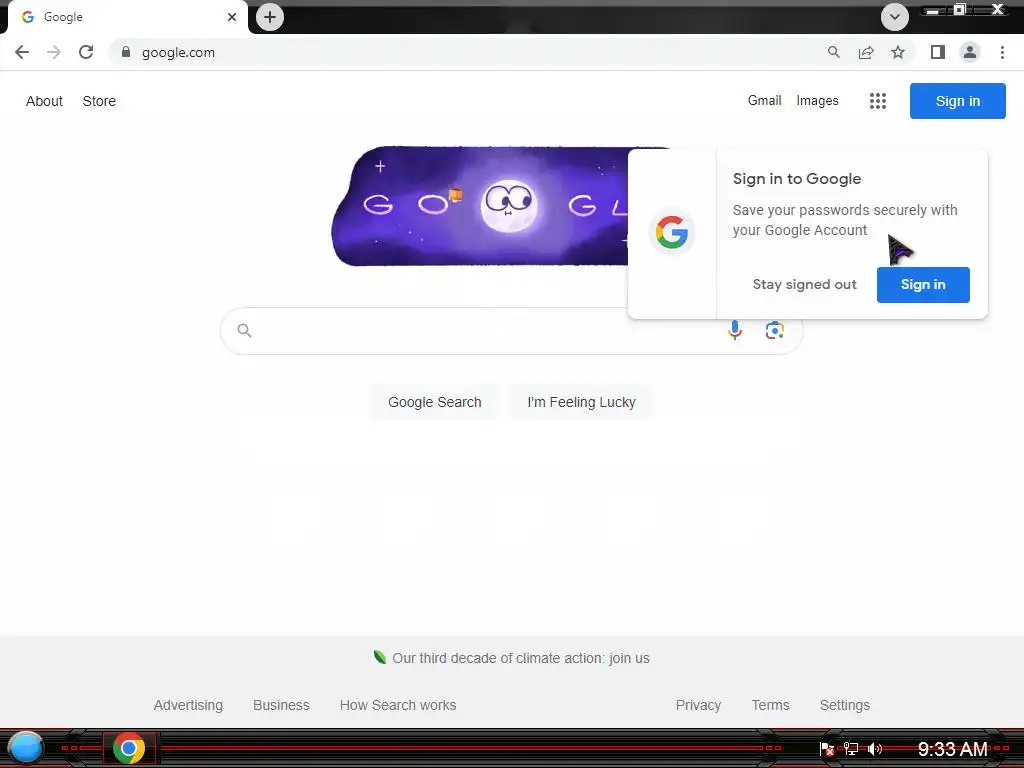
Task: Open a new tab with the plus button
Action: 270,17
